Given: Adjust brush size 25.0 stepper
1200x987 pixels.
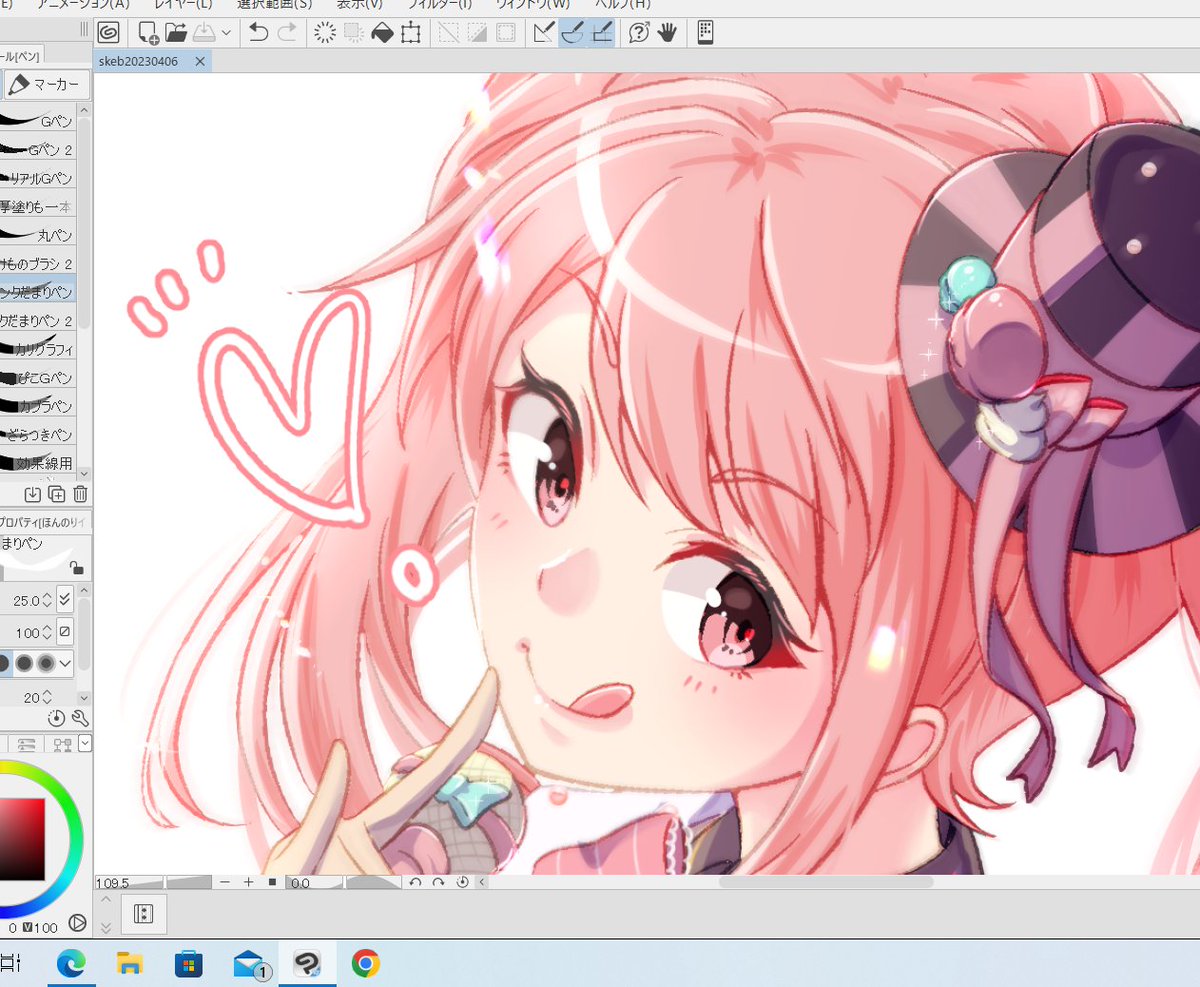Looking at the screenshot, I should click(47, 600).
